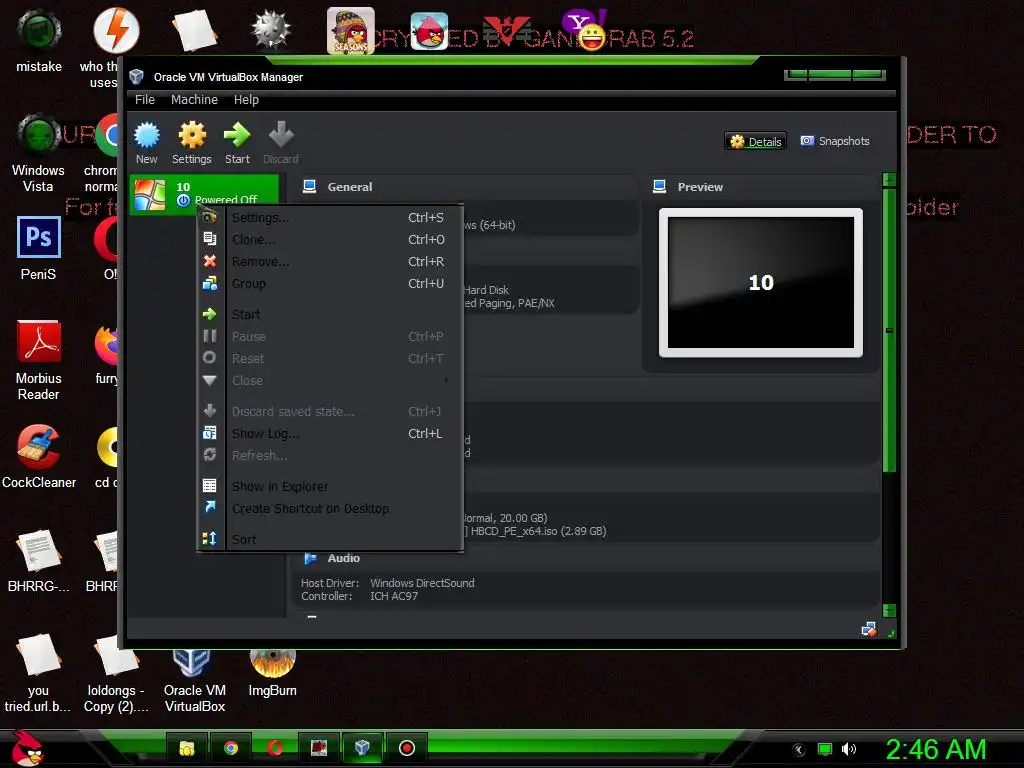Click the Audio section header
This screenshot has width=1024, height=768.
coord(344,558)
